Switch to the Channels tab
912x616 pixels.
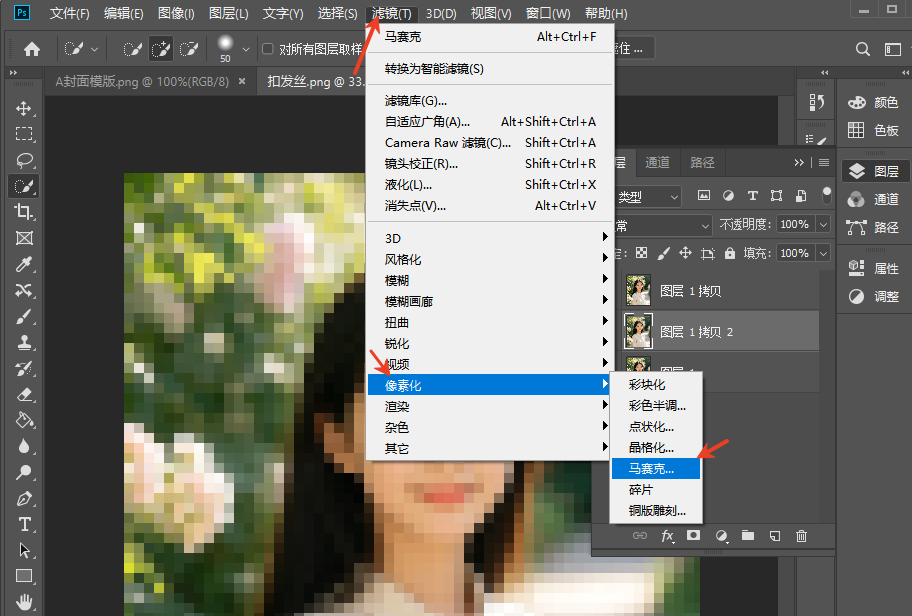[x=657, y=163]
